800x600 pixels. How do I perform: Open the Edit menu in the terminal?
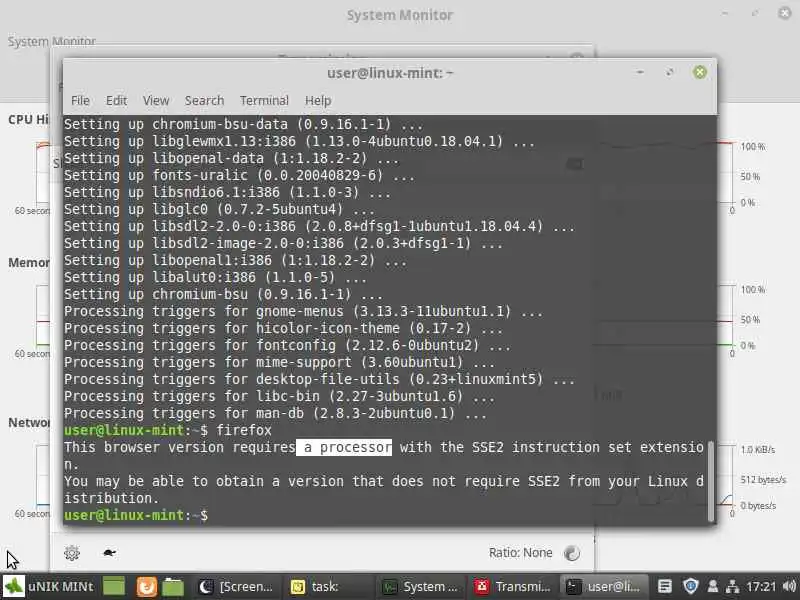(116, 101)
